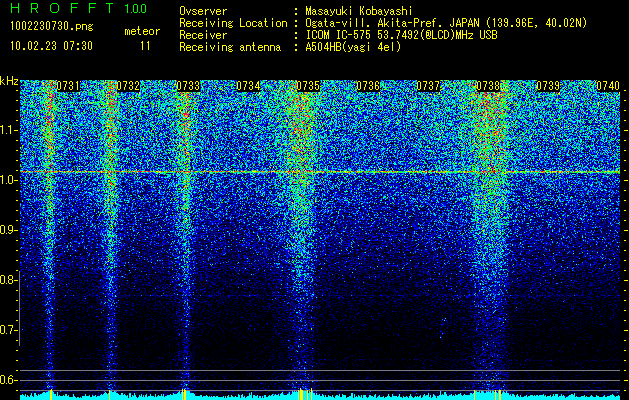Click the meteor count label
The image size is (629, 400).
[142, 31]
